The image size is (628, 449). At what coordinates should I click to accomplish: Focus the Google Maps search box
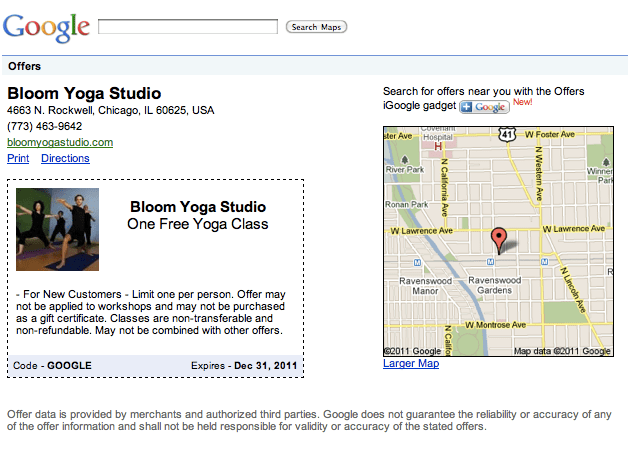click(x=189, y=26)
